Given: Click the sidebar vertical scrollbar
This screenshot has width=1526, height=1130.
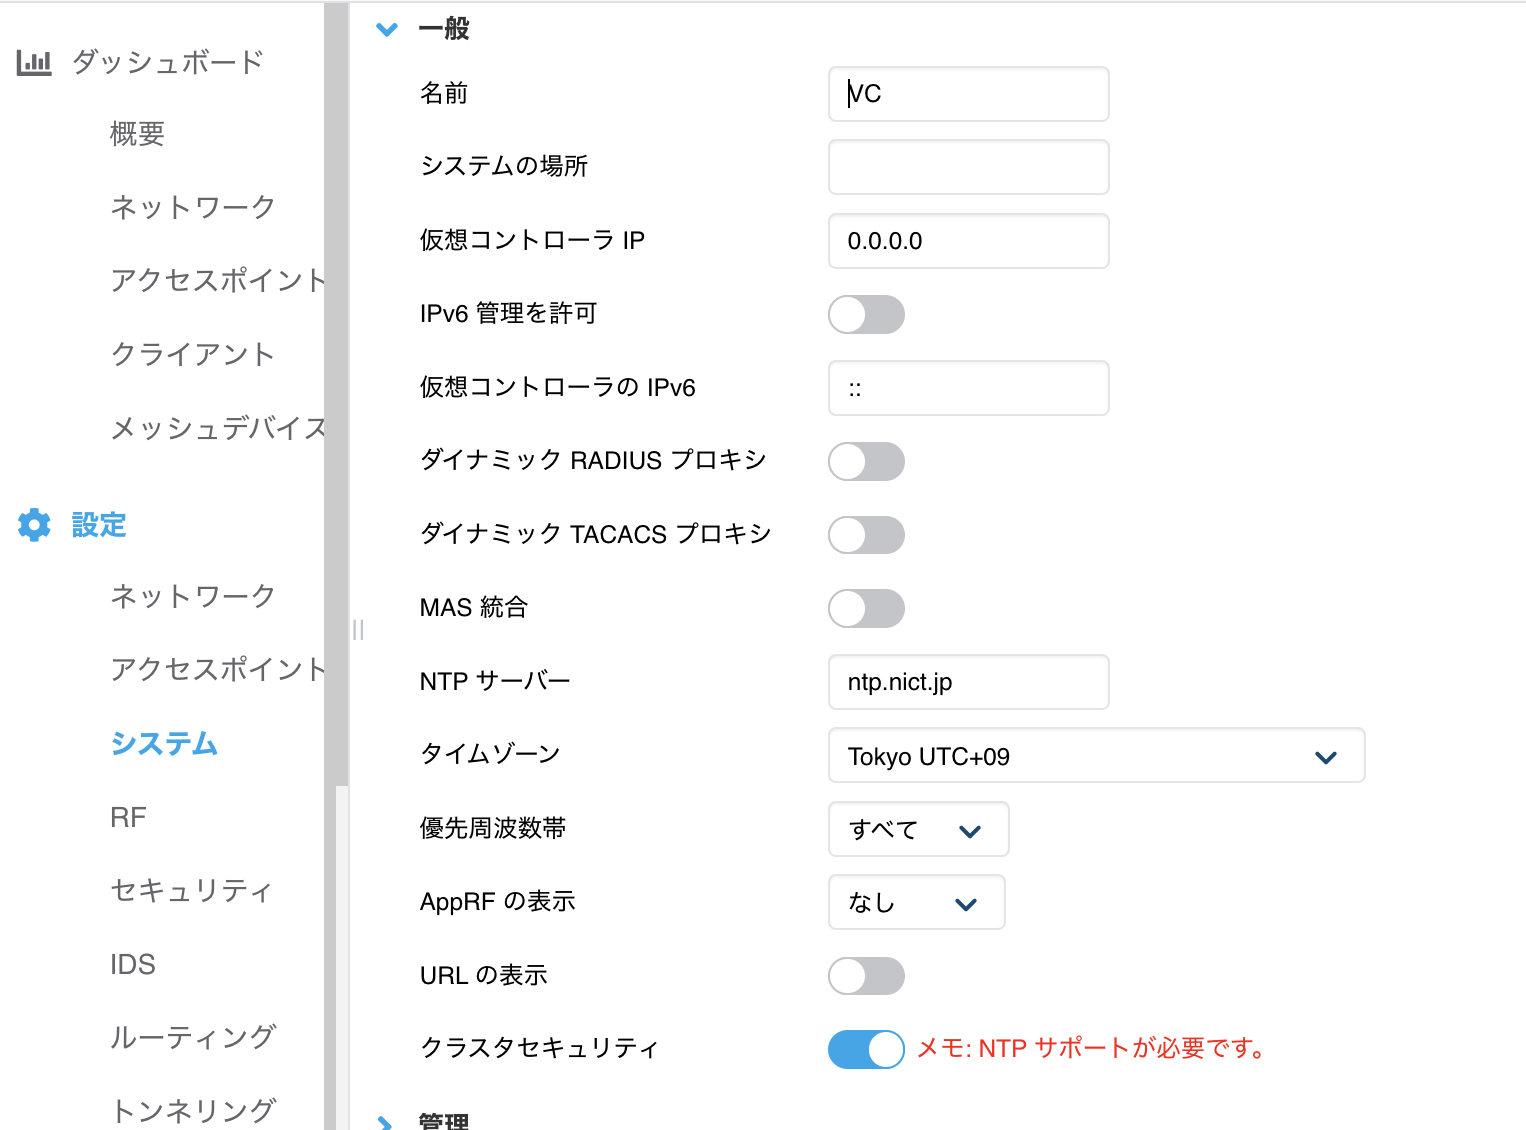Looking at the screenshot, I should (x=336, y=400).
